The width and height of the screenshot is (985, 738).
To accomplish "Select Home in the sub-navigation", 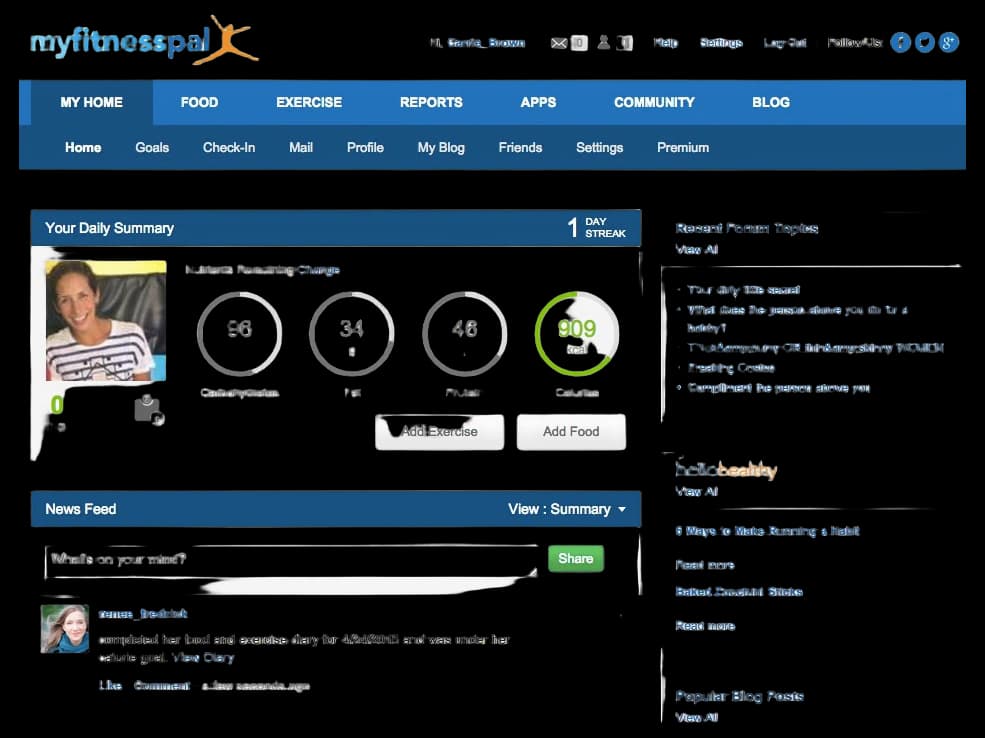I will (83, 148).
